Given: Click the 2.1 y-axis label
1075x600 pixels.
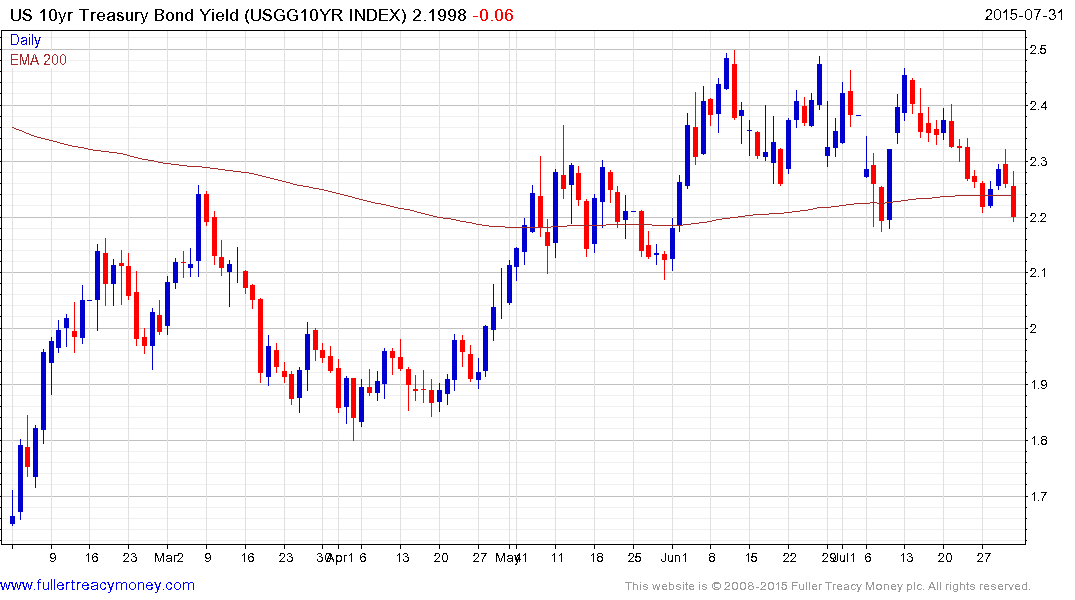Looking at the screenshot, I should click(1038, 273).
